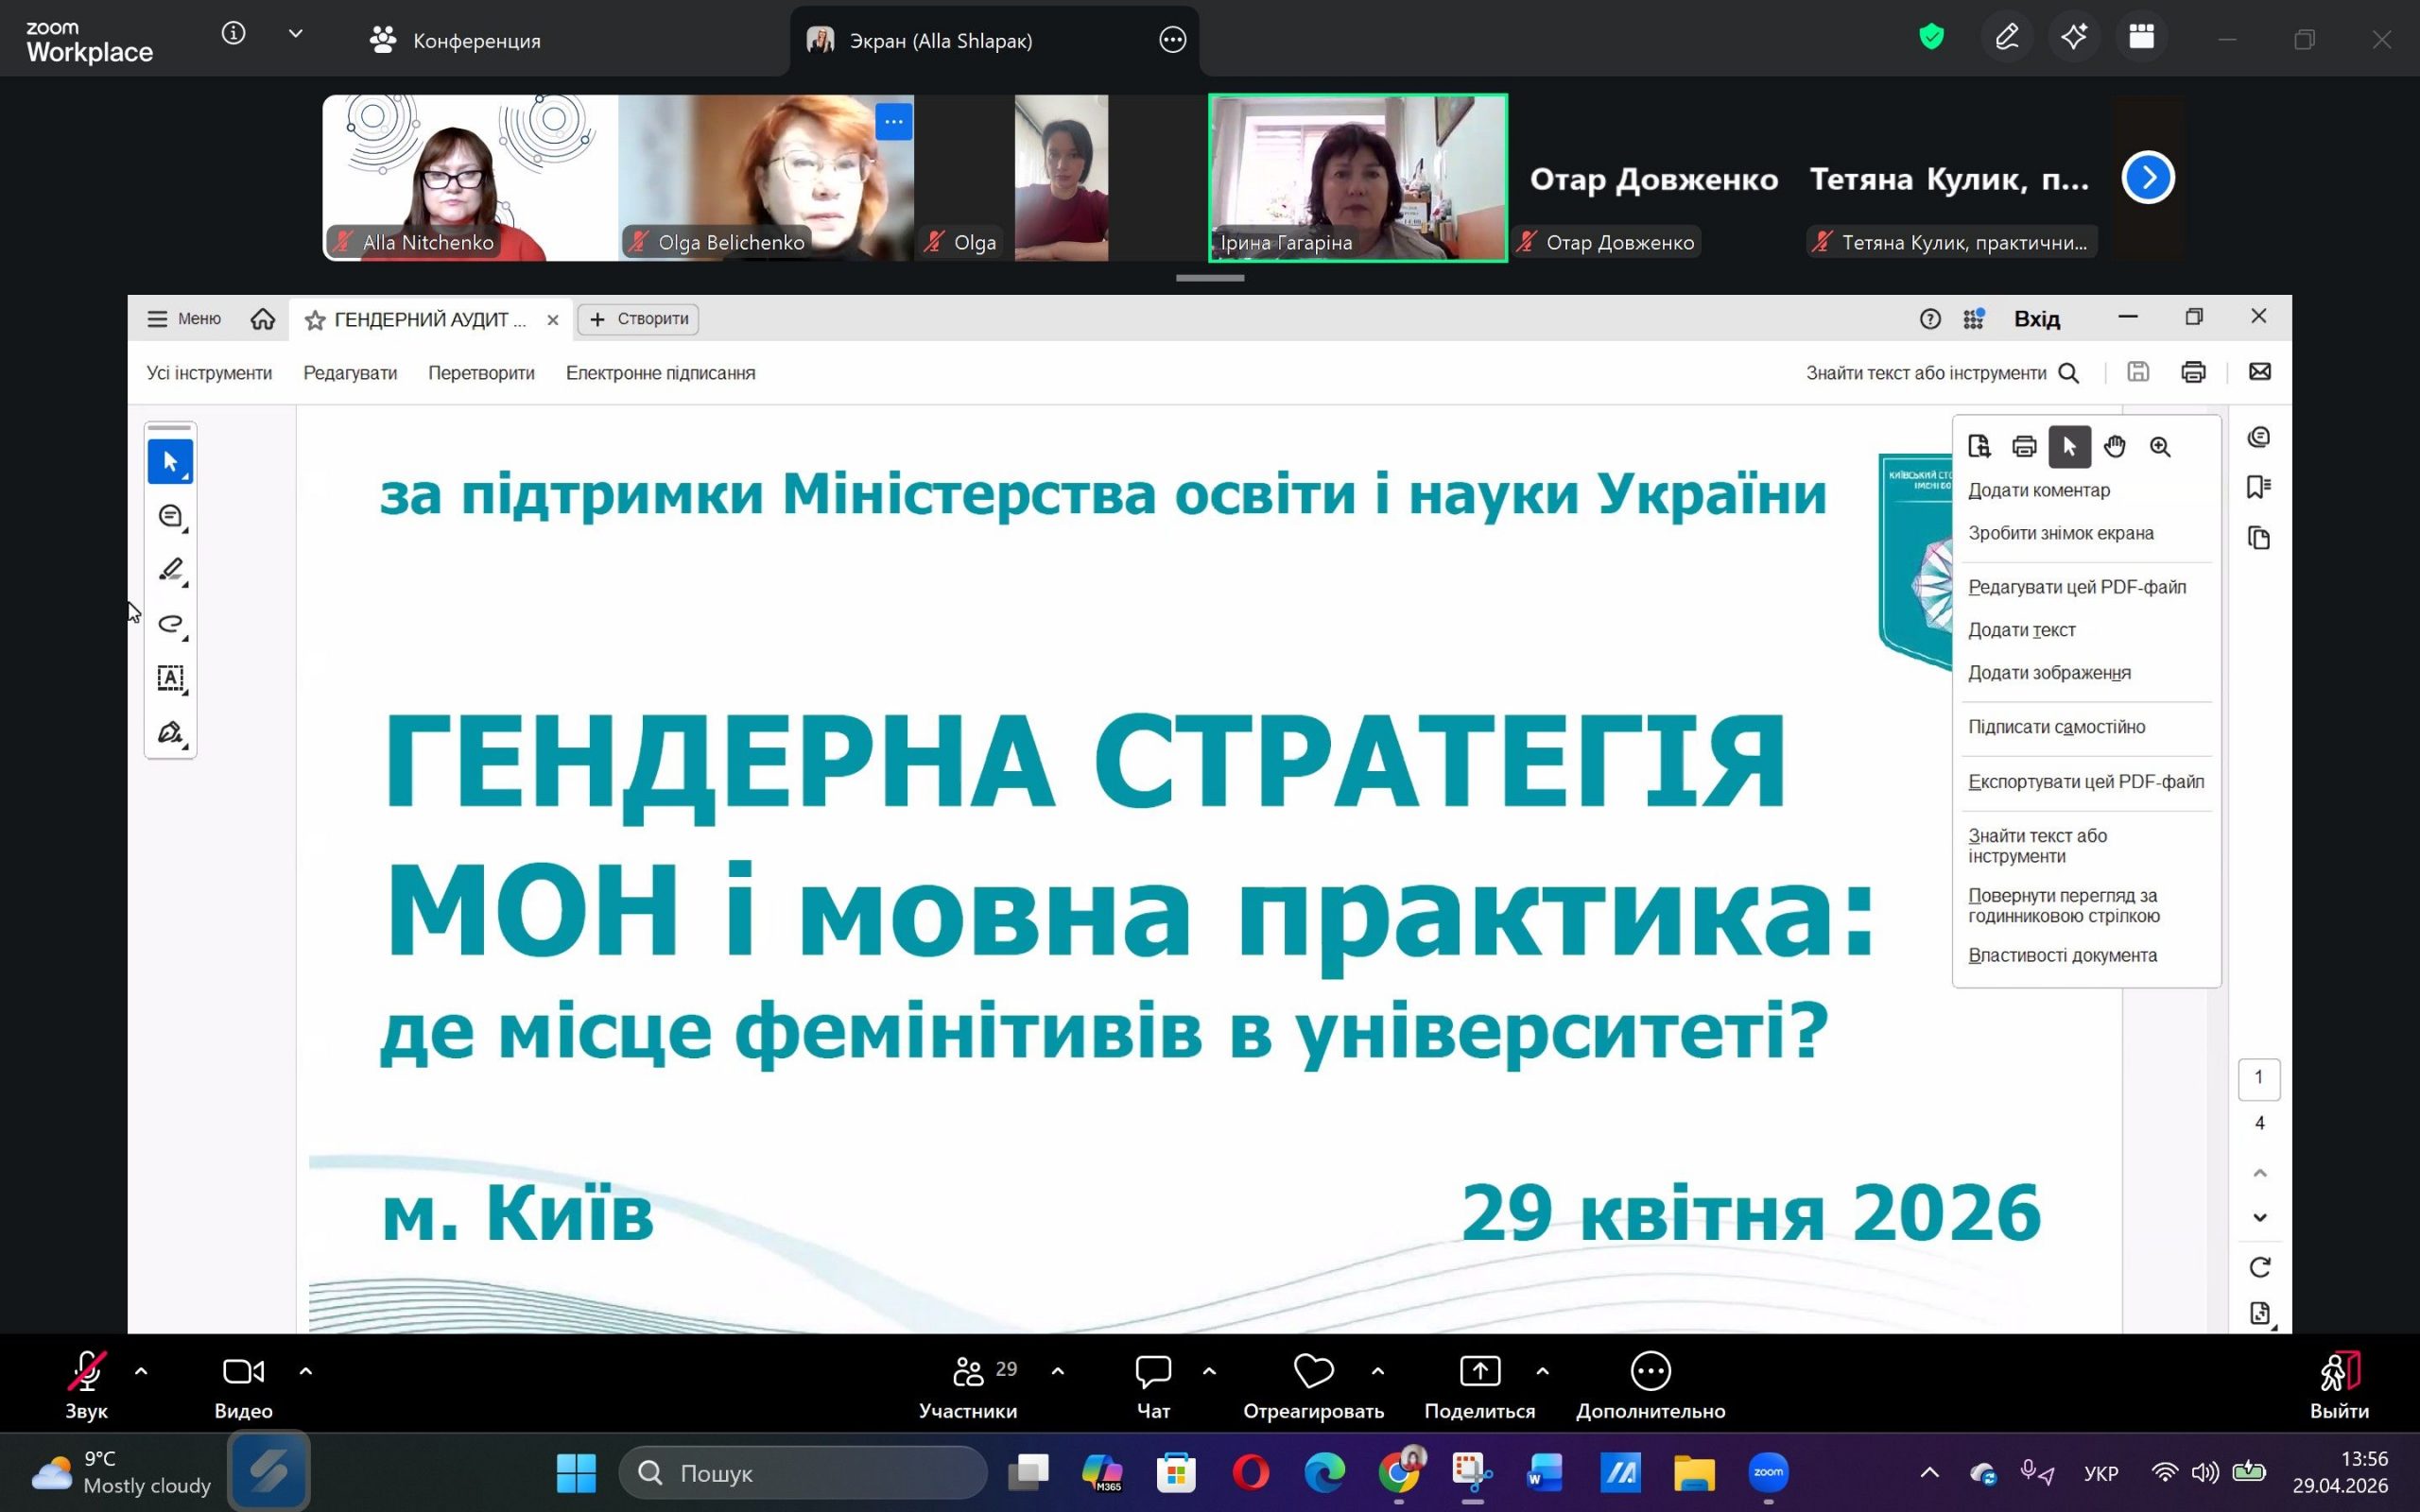Click the print icon in the floating toolbar
The image size is (2420, 1512).
(2025, 447)
